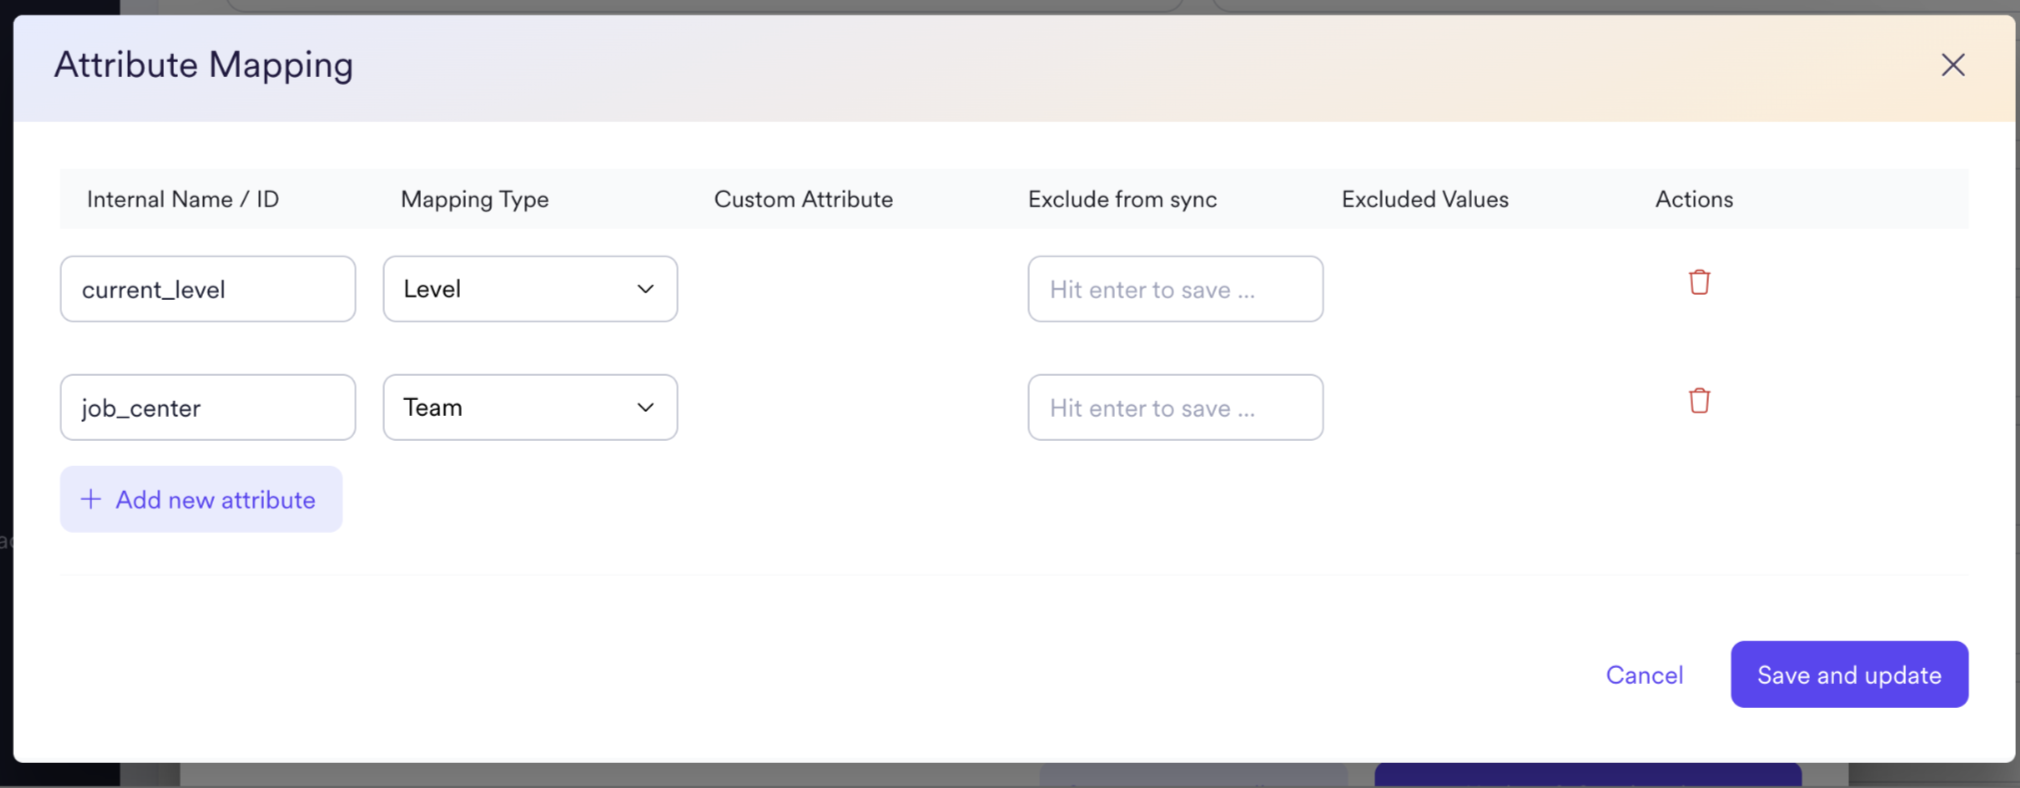Click the Mapping Type column header
The height and width of the screenshot is (788, 2020).
click(474, 199)
